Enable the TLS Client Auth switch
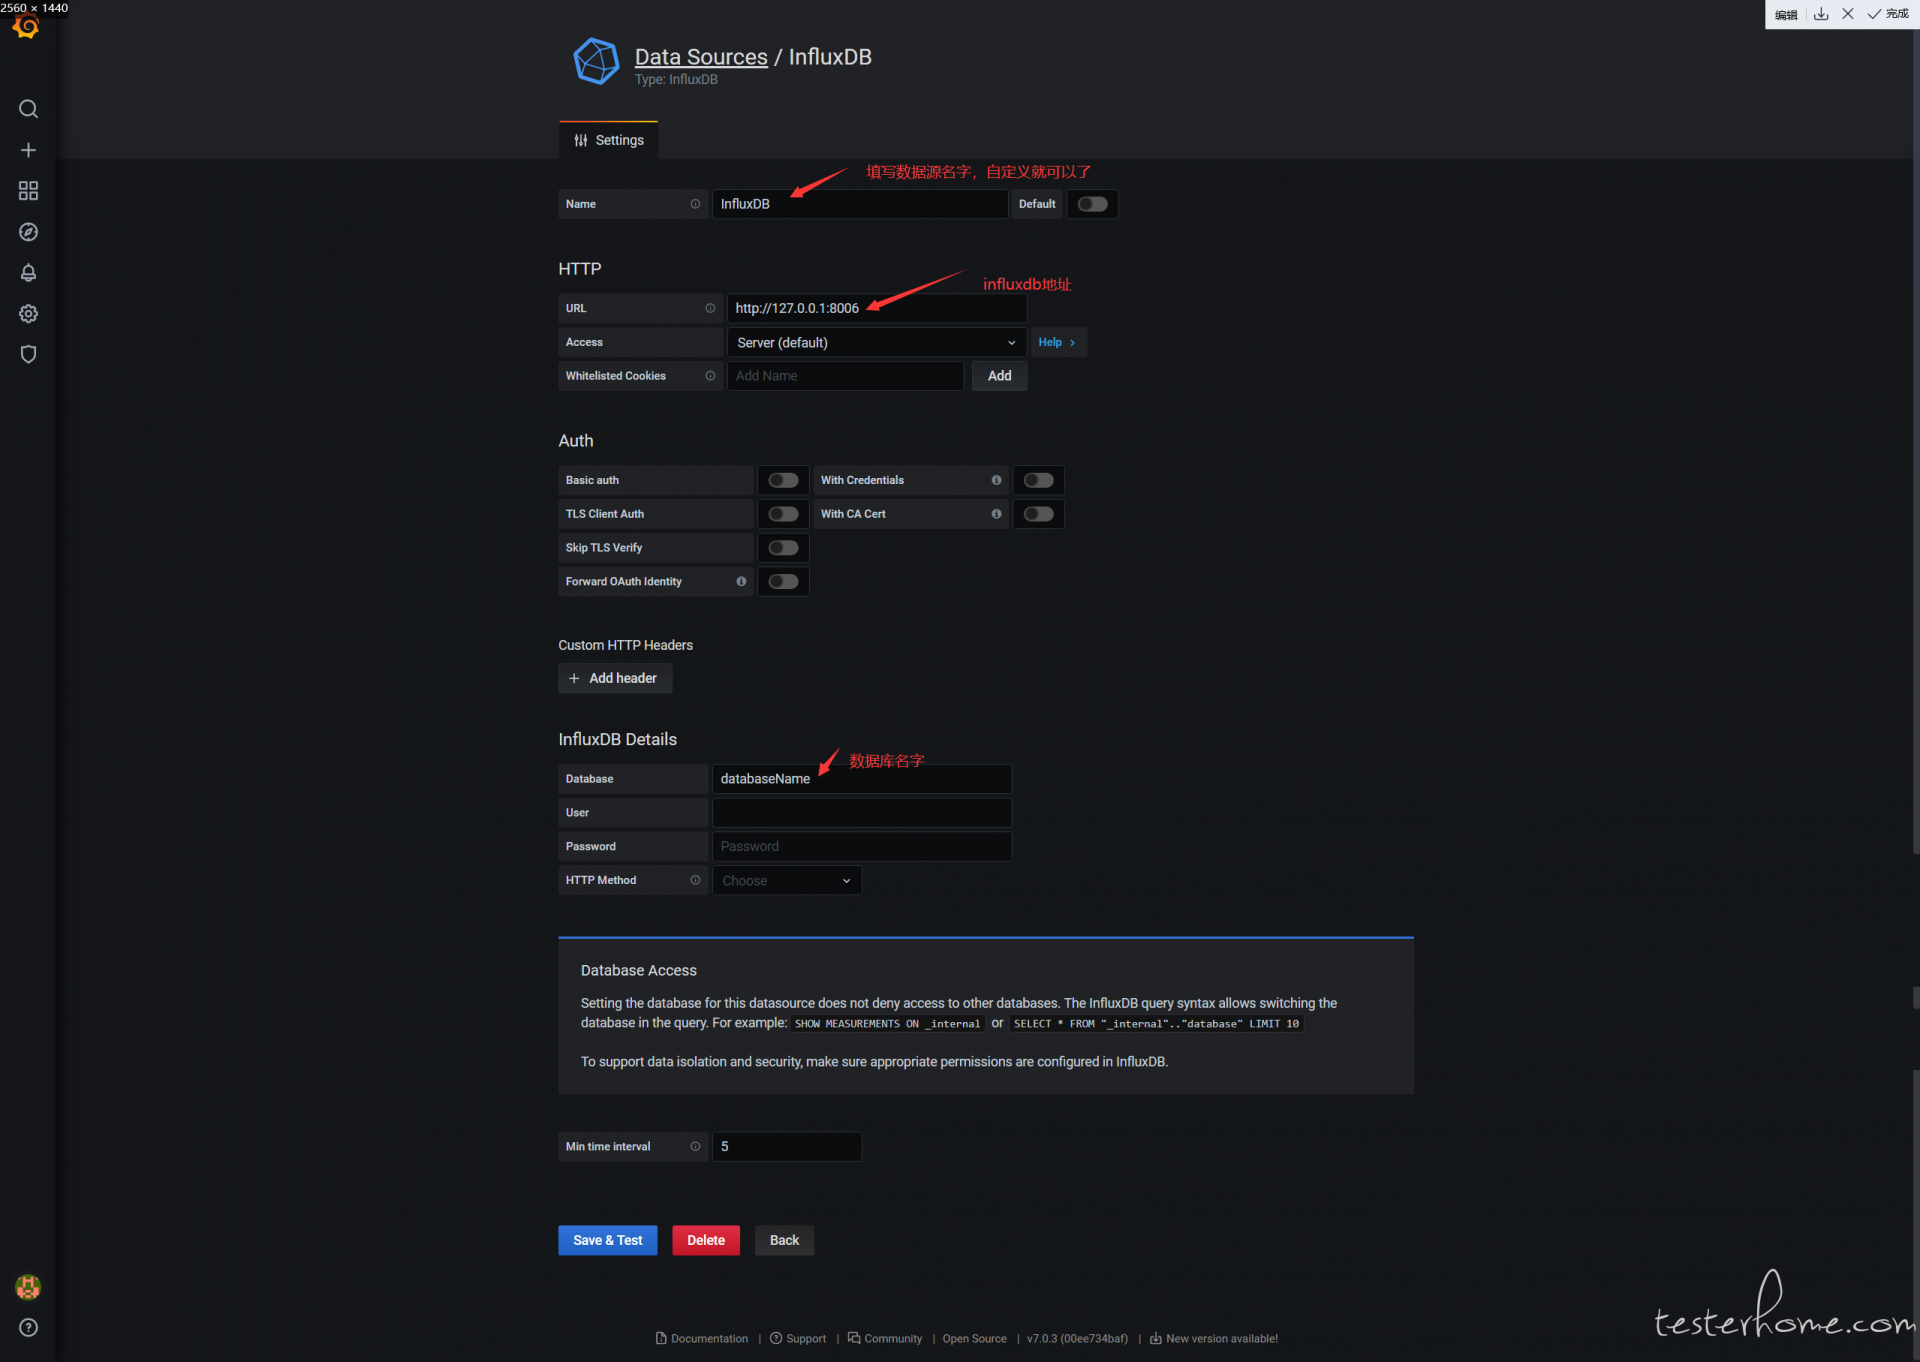This screenshot has height=1362, width=1920. tap(783, 514)
